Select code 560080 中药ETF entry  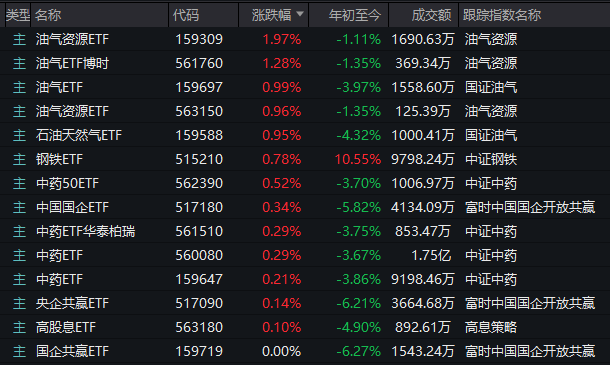coord(305,255)
